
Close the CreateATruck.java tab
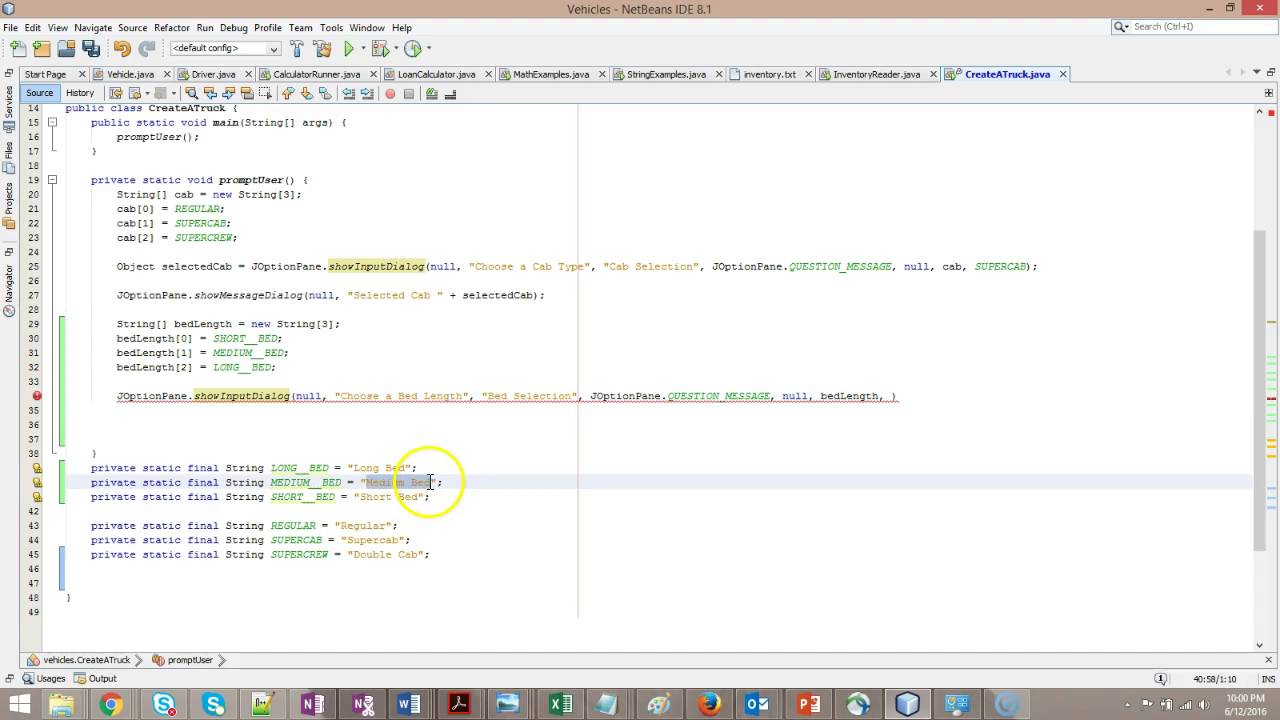1063,74
